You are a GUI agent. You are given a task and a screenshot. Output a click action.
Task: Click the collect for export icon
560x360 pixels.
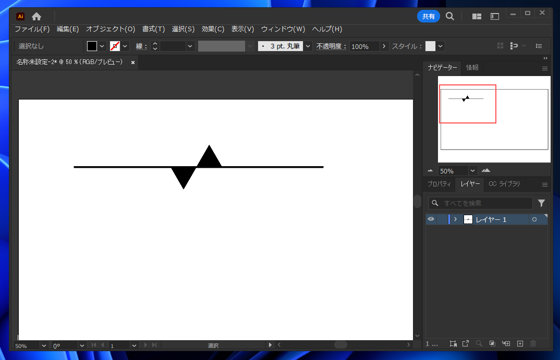tap(453, 344)
